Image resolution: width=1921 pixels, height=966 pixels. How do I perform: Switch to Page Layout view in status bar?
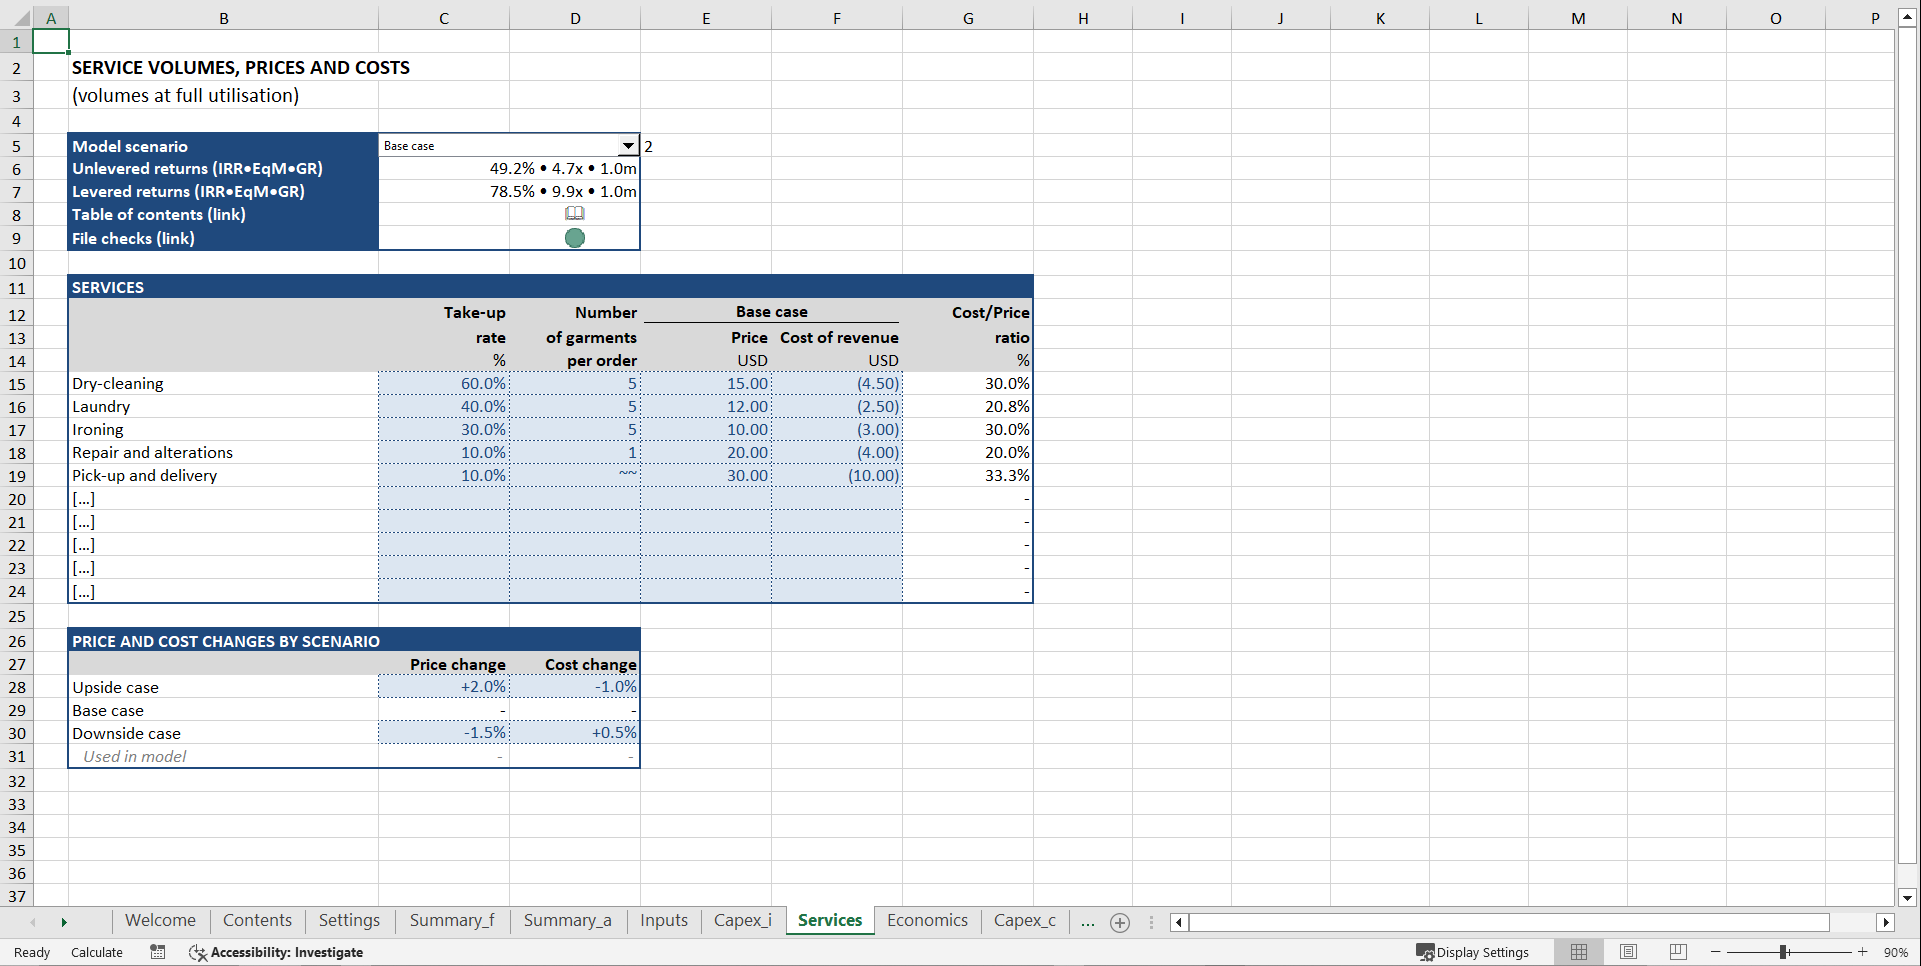pyautogui.click(x=1628, y=952)
